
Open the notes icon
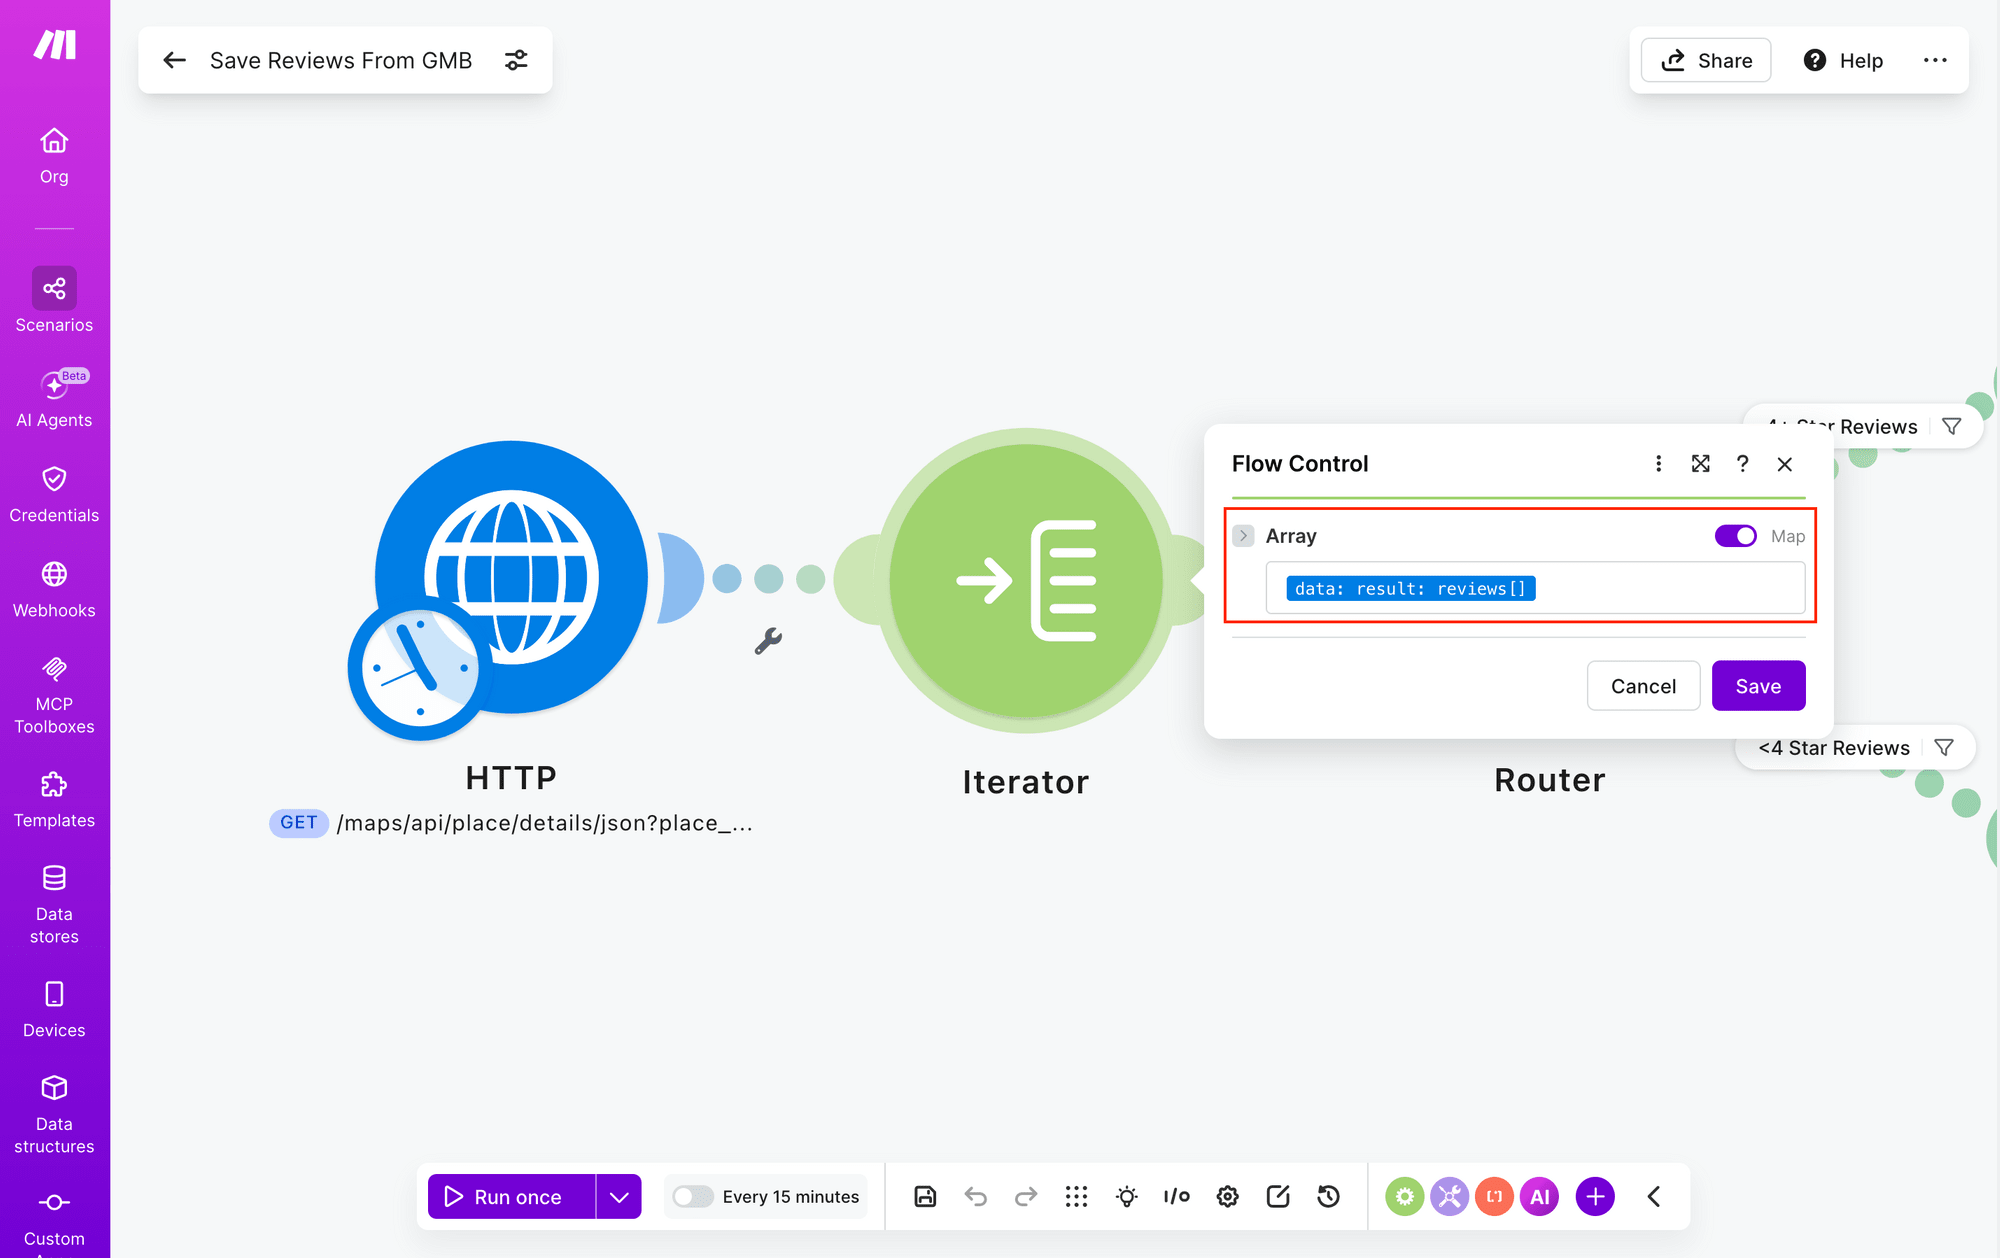1278,1196
